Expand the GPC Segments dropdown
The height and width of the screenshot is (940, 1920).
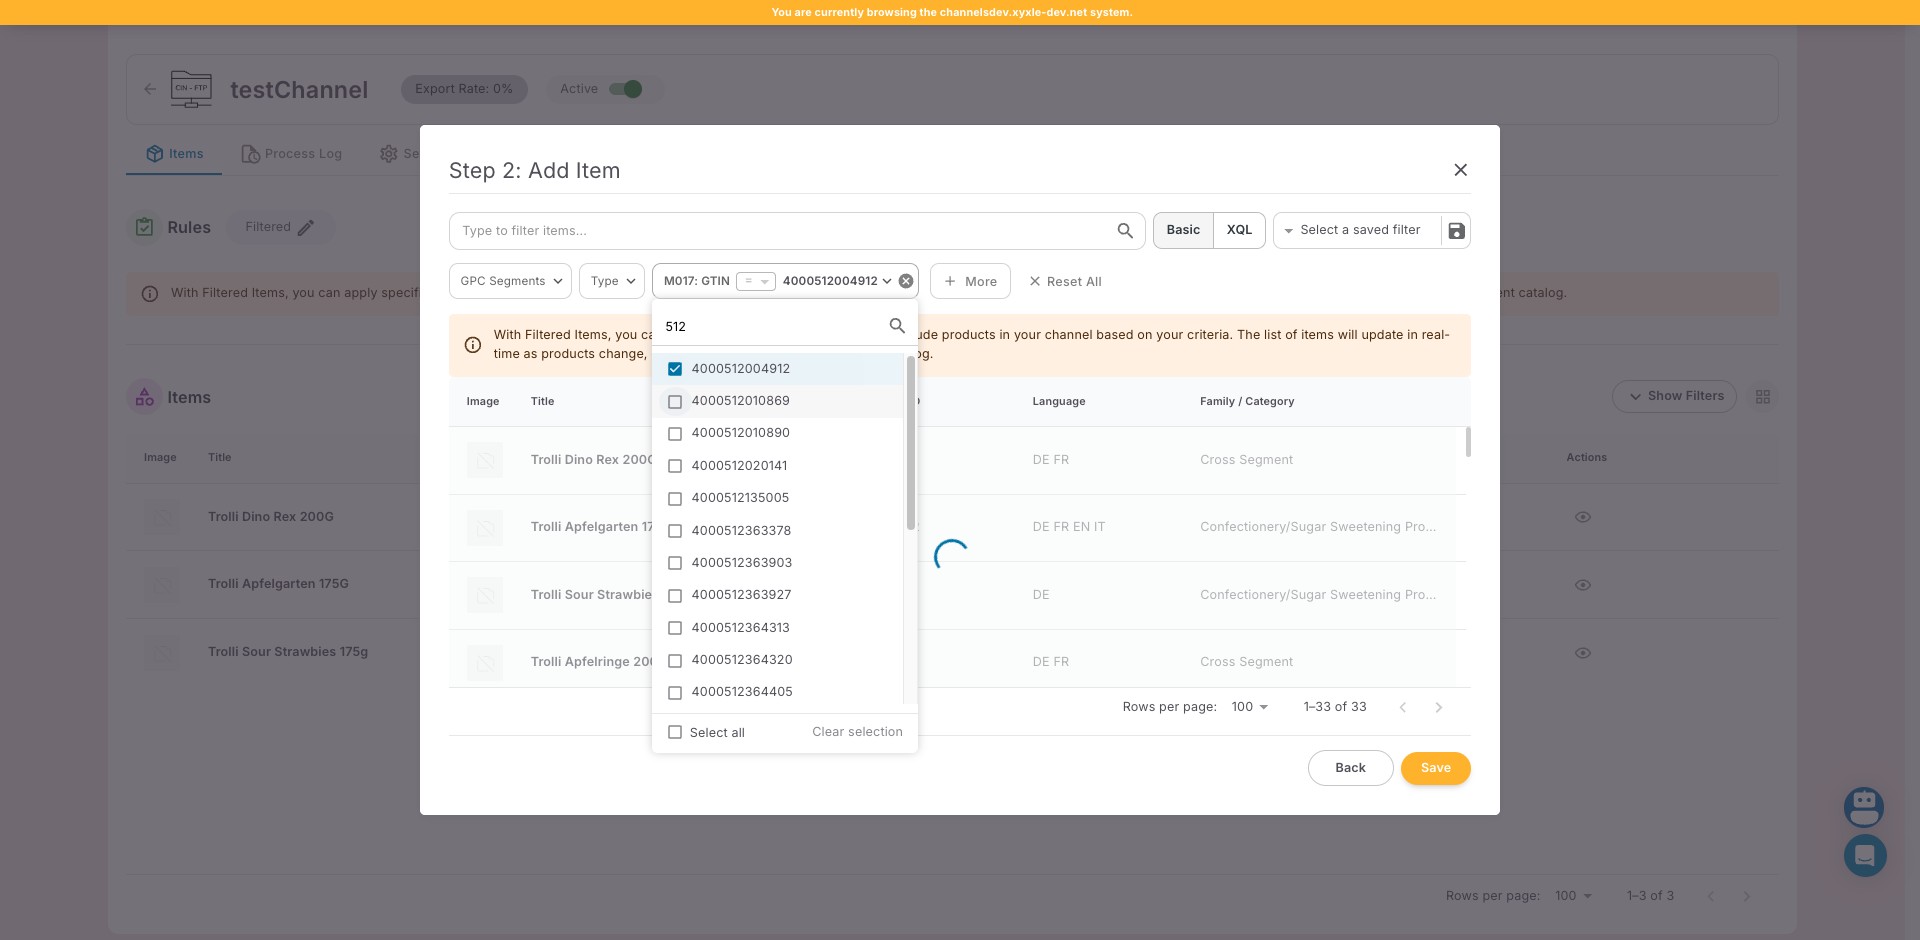click(510, 281)
